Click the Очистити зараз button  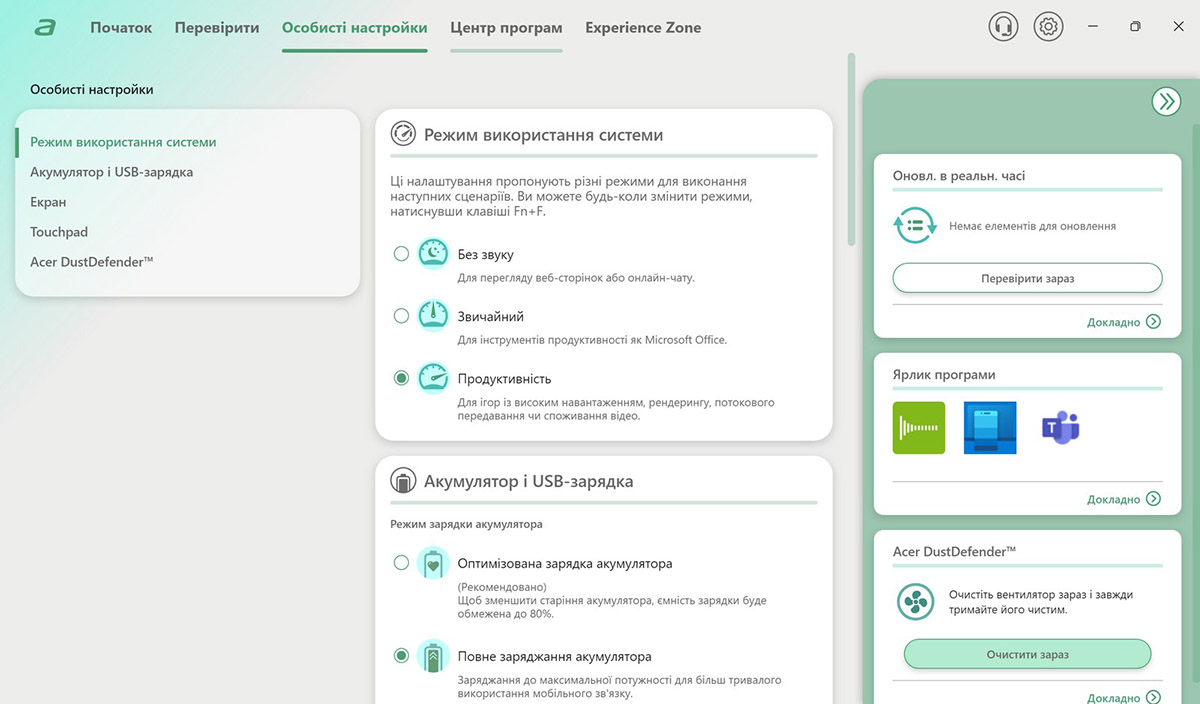point(1027,654)
